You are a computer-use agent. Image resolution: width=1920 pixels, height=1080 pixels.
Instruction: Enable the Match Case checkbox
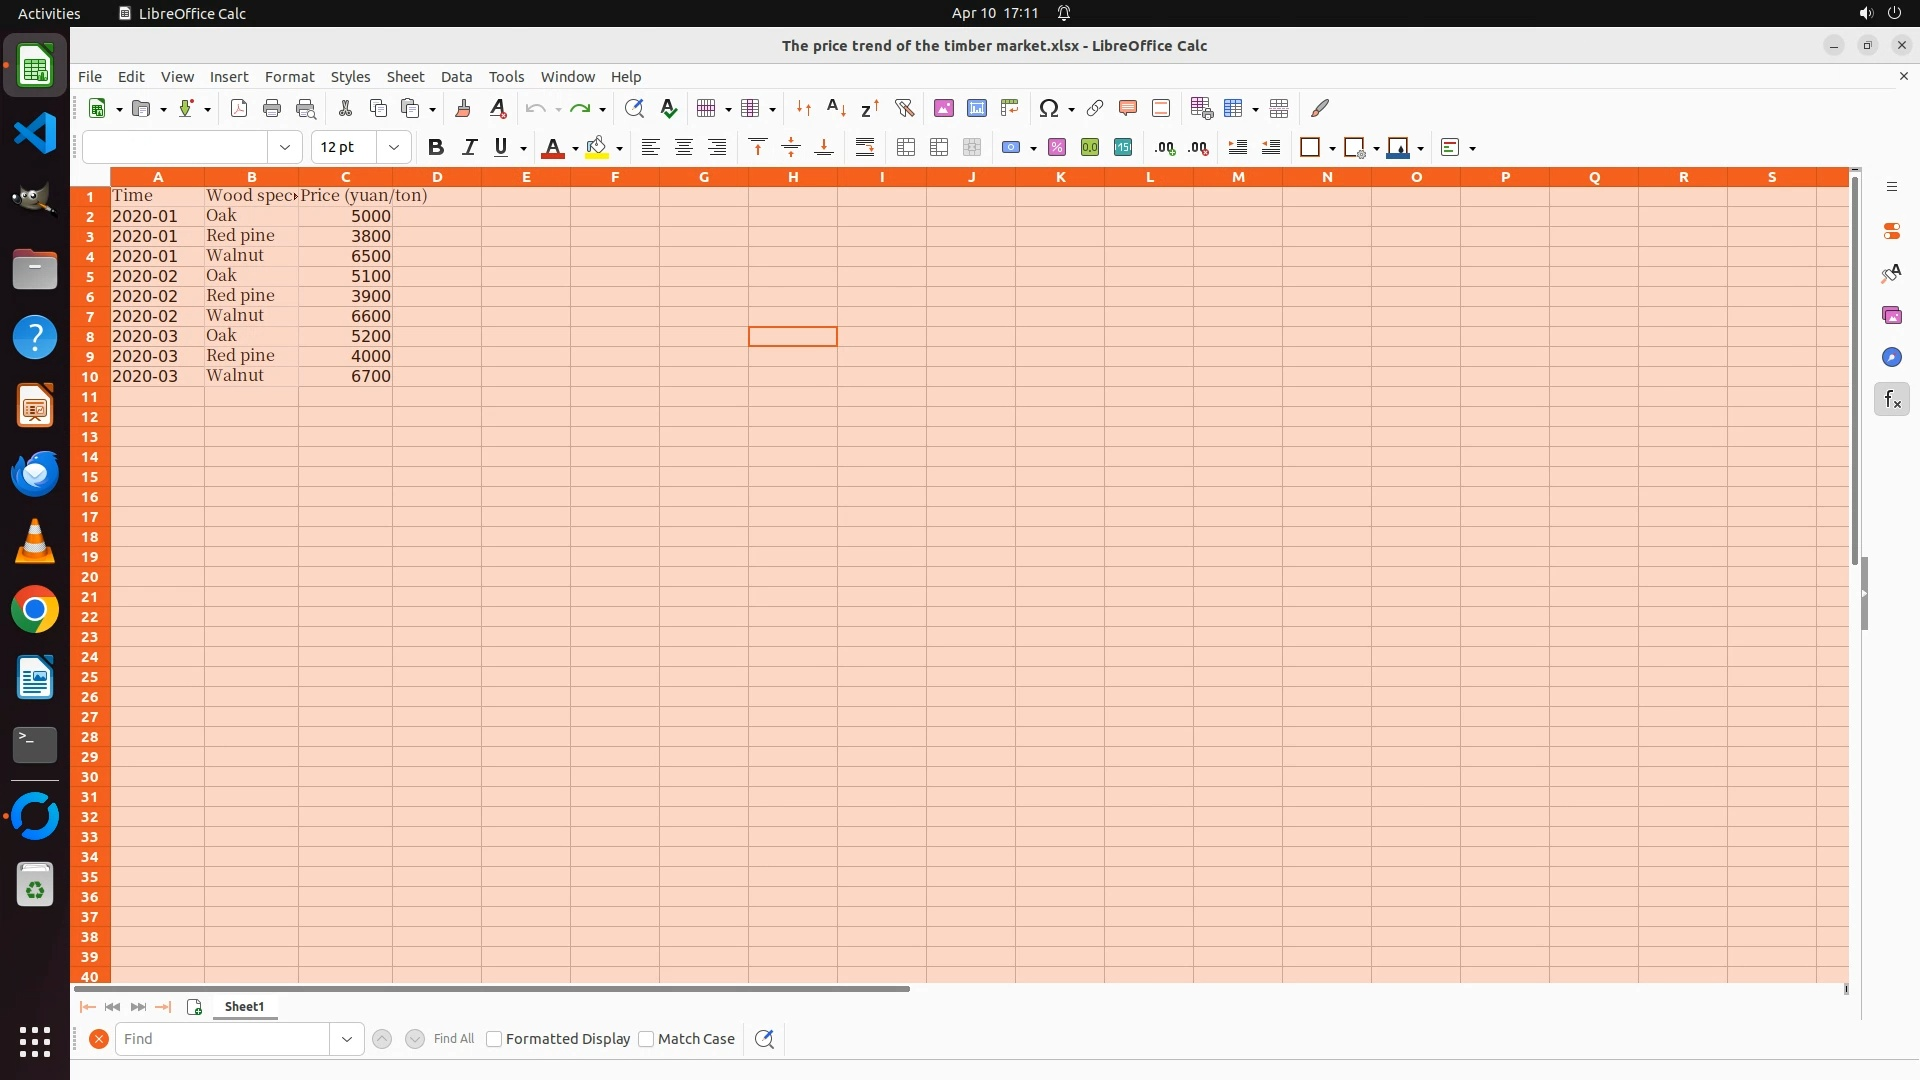point(646,1039)
